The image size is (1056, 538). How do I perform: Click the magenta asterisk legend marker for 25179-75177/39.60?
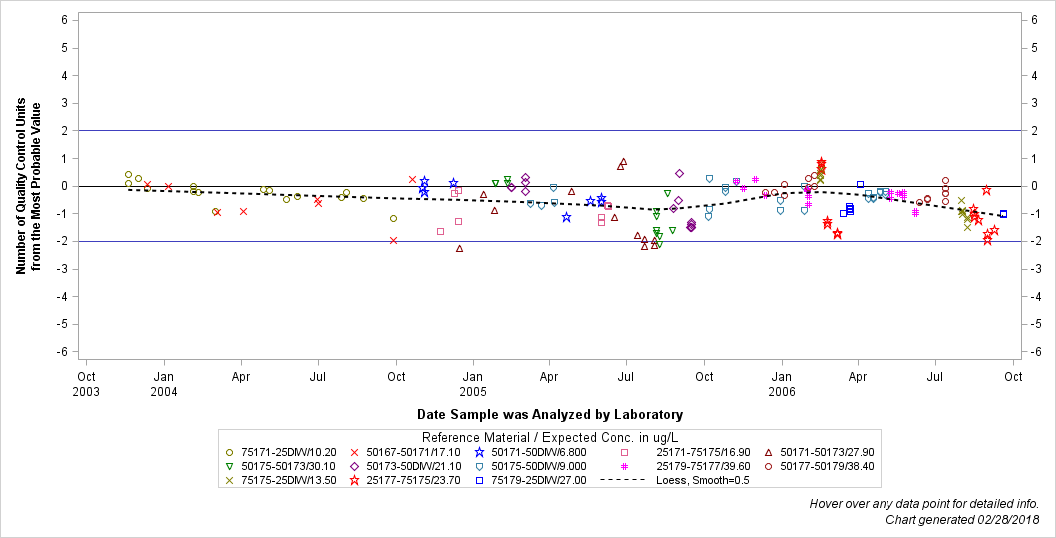[624, 466]
